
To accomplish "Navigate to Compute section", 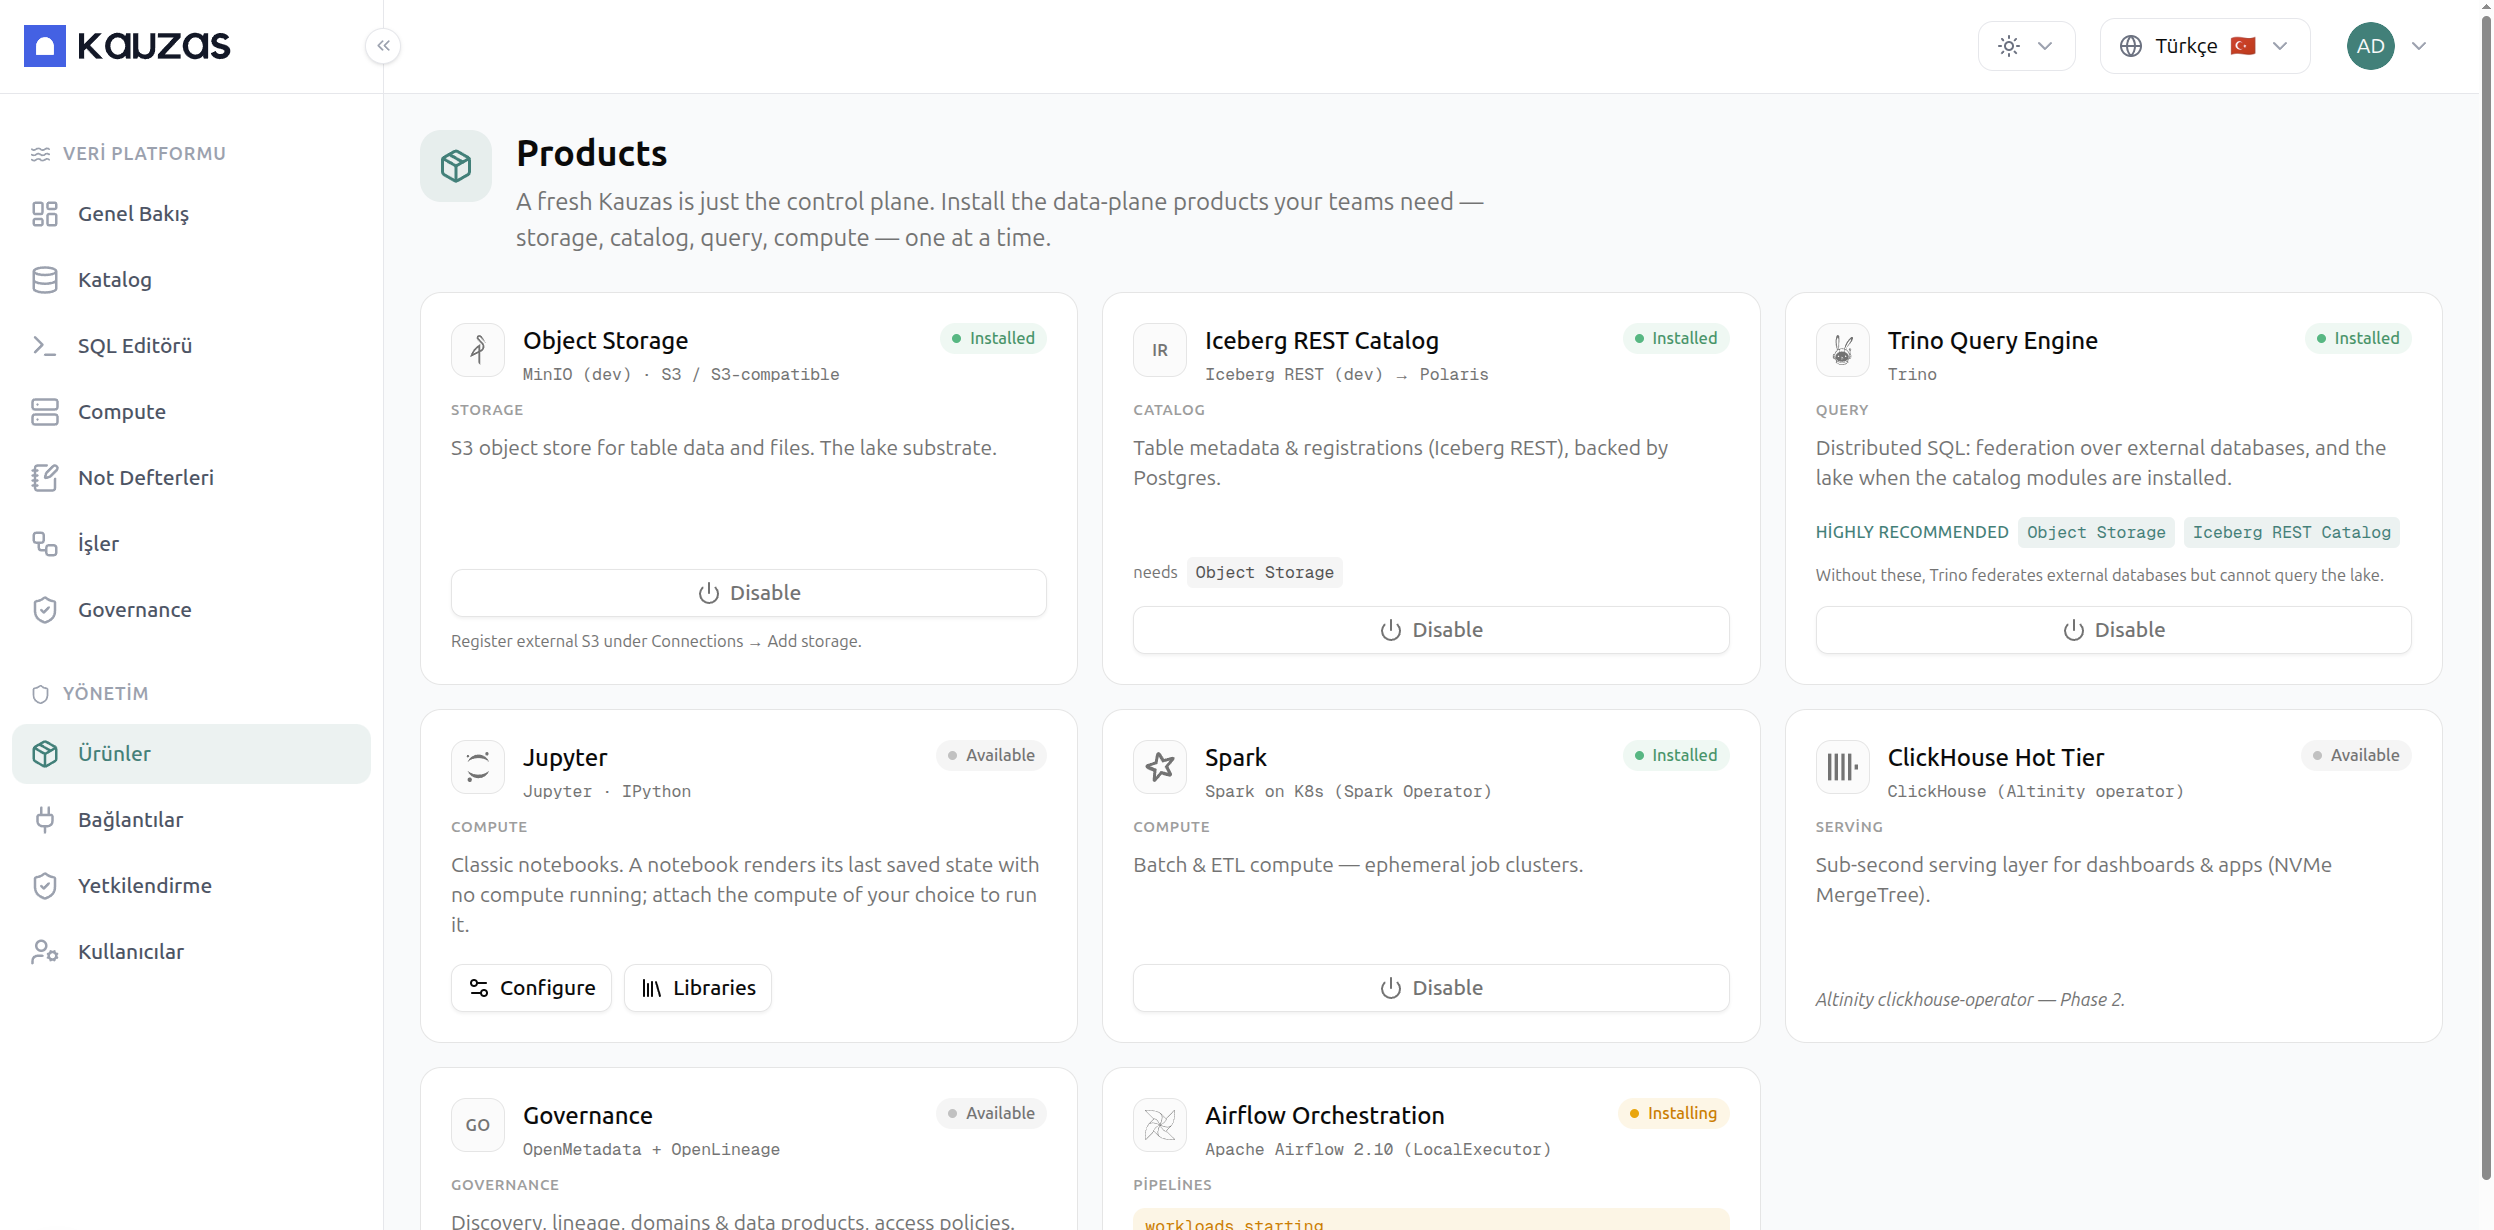I will point(191,412).
